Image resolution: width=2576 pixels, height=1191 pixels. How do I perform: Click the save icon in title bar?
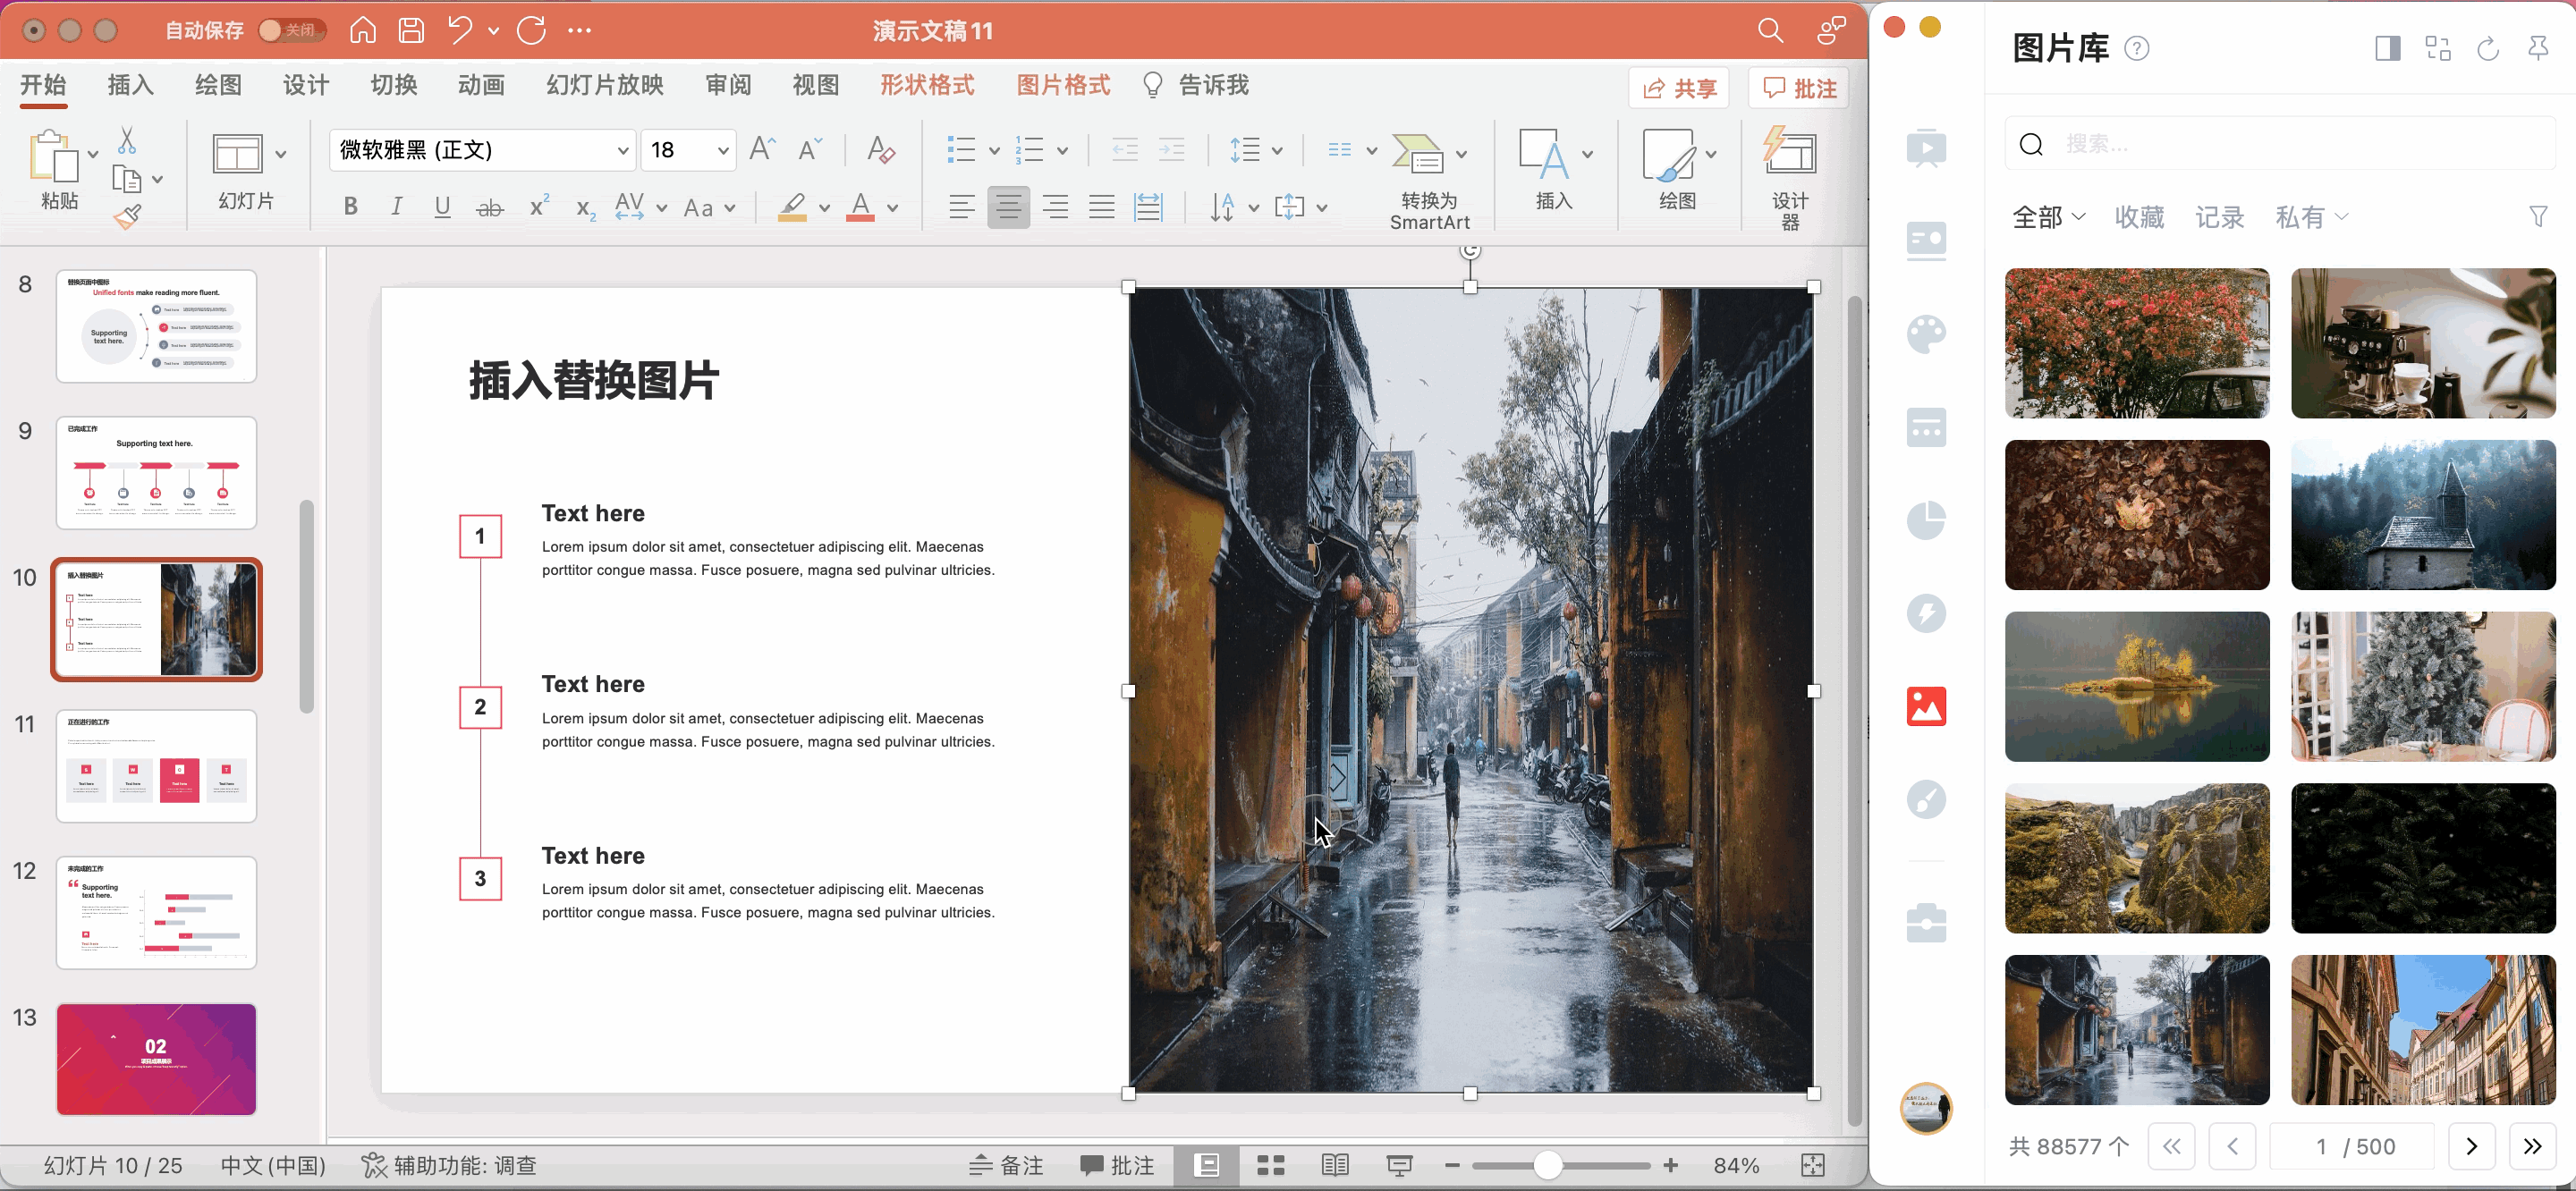(x=411, y=31)
